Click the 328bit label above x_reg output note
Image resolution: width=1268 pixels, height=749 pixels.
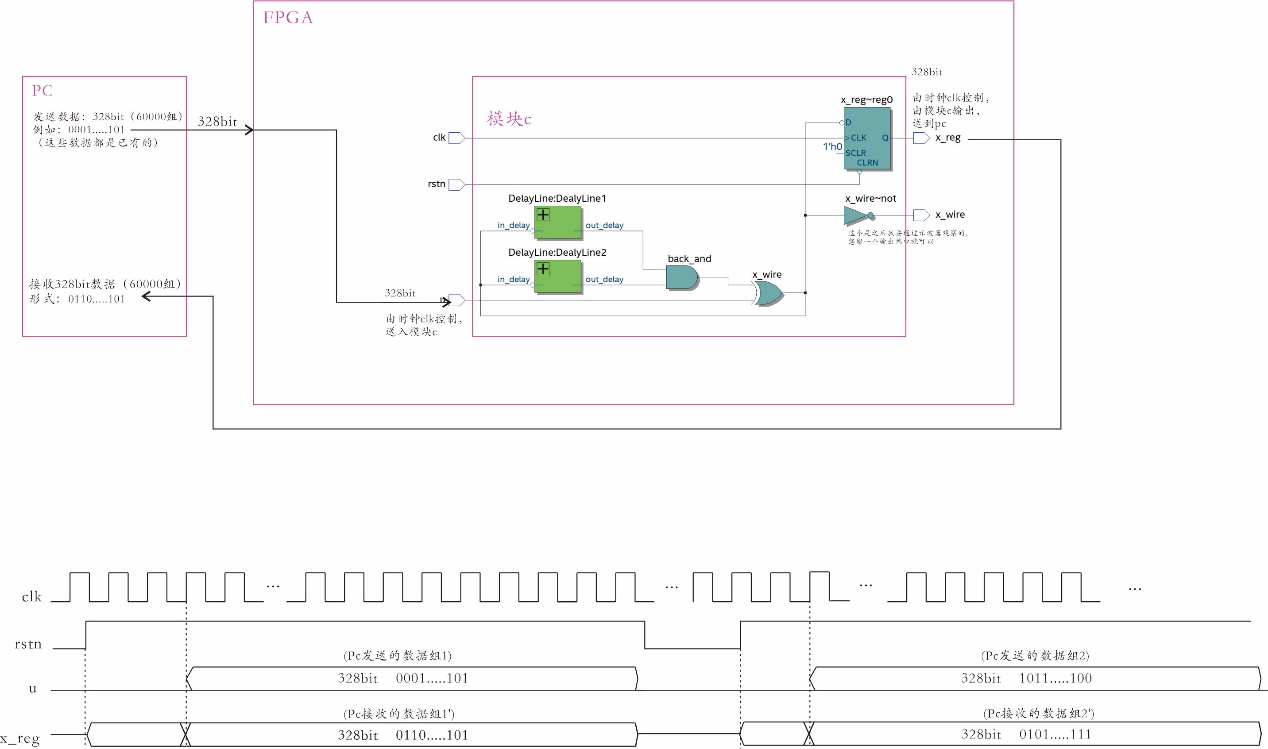(x=927, y=72)
